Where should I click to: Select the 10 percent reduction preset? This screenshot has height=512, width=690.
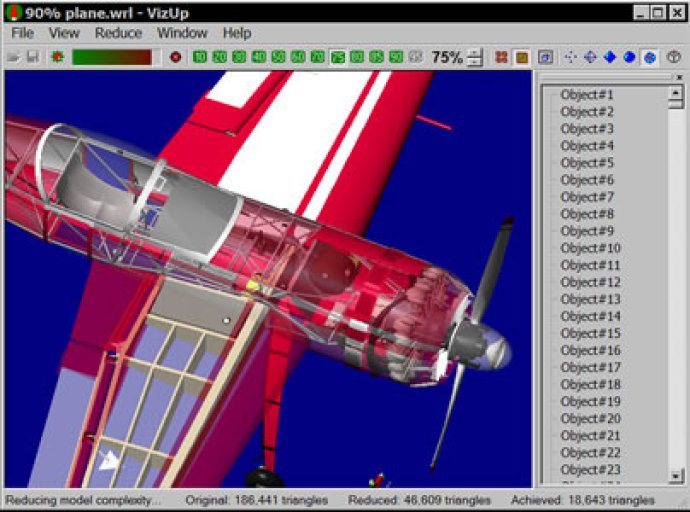click(x=200, y=57)
